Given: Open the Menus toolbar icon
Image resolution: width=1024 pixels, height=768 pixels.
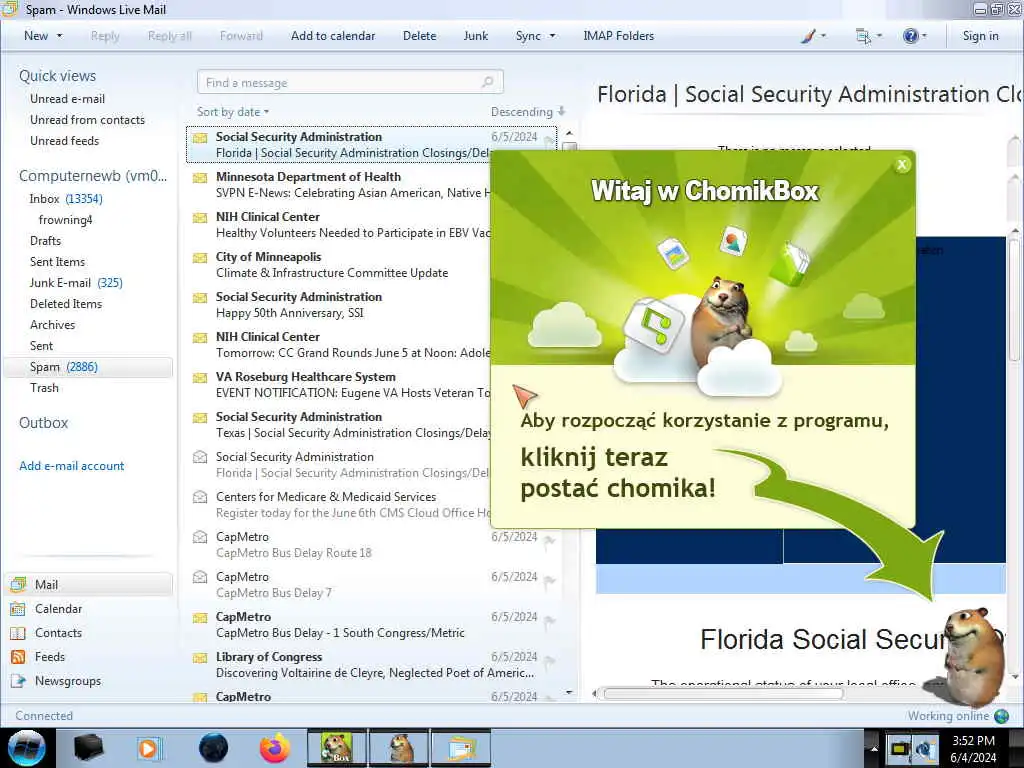Looking at the screenshot, I should point(863,36).
